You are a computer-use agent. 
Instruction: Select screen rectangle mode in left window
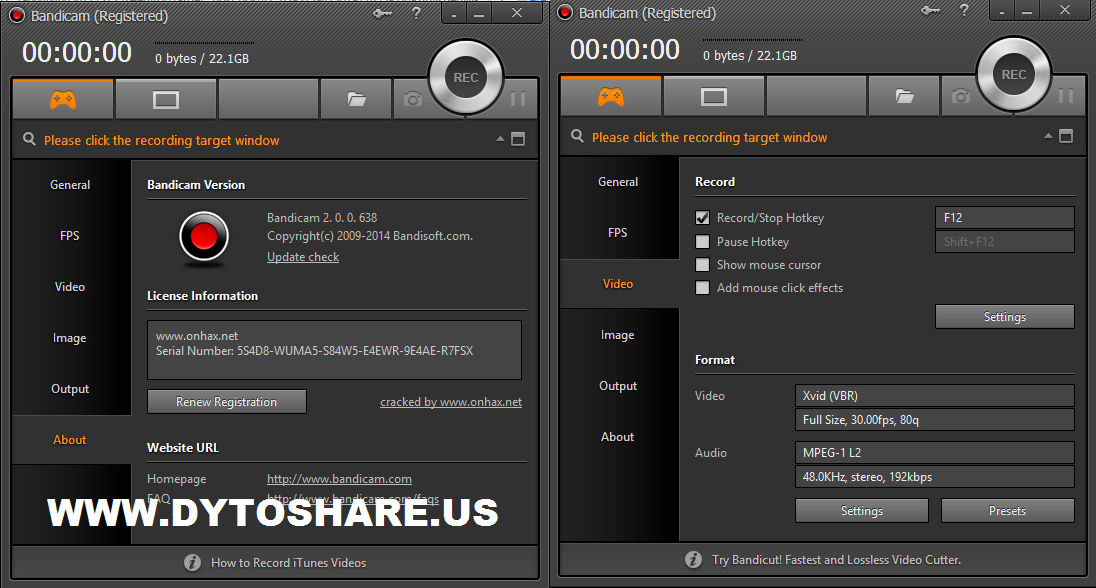pyautogui.click(x=166, y=99)
